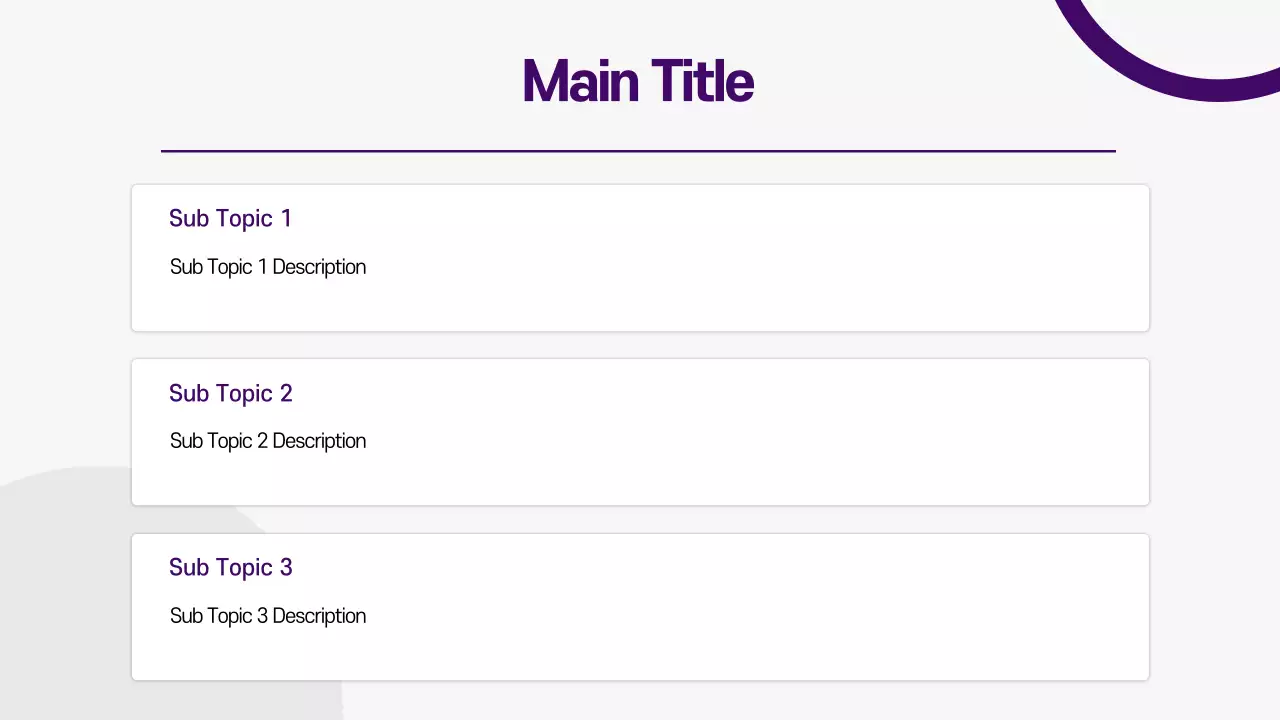Click the number 3 in Sub Topic 3 heading
The image size is (1280, 720).
286,567
